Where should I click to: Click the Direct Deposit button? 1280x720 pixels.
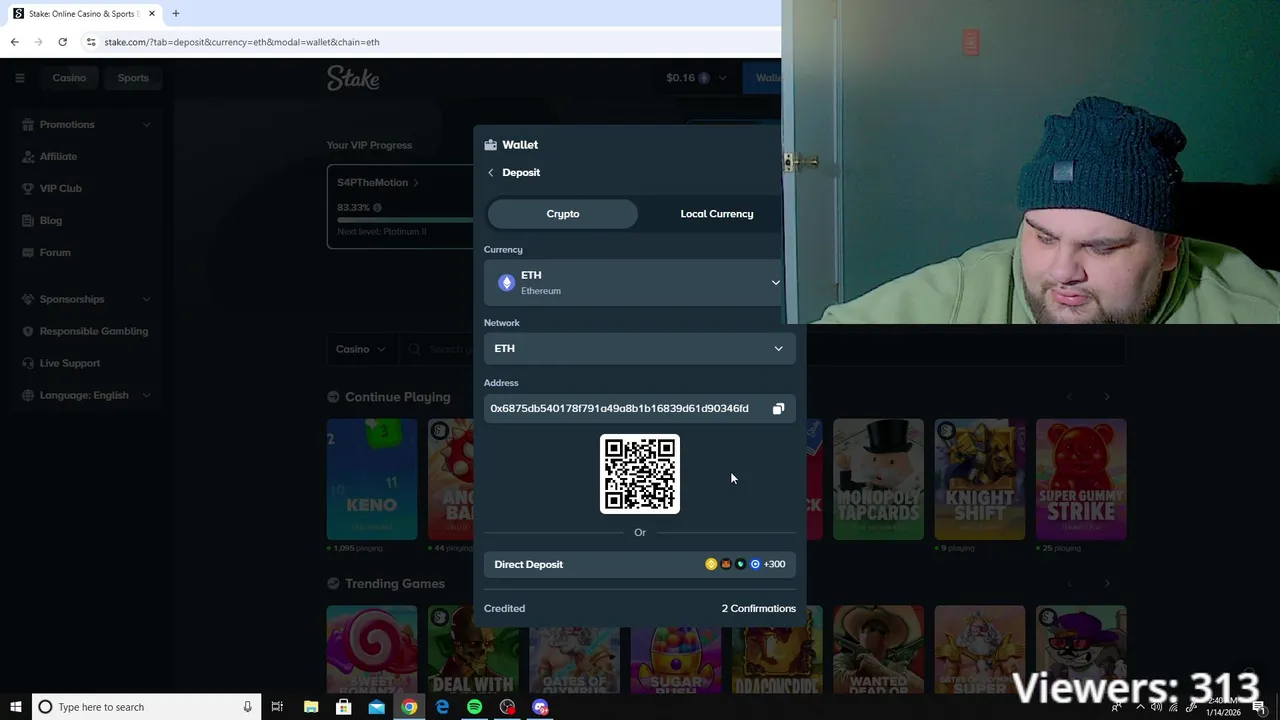pyautogui.click(x=640, y=564)
